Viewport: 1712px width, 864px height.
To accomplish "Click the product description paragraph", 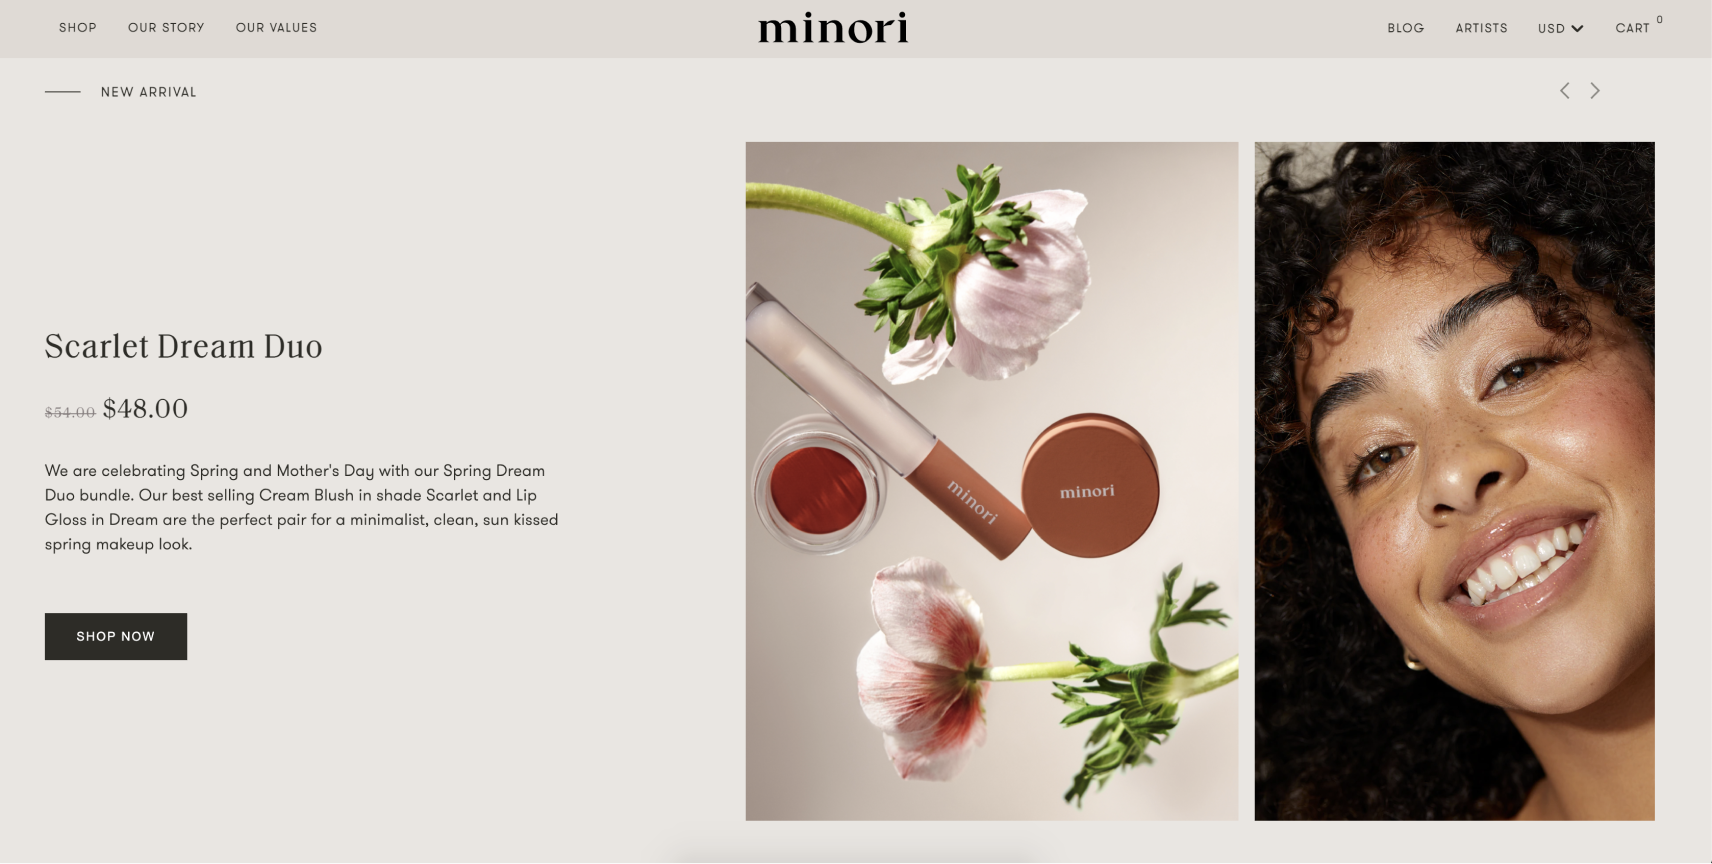I will pos(302,507).
